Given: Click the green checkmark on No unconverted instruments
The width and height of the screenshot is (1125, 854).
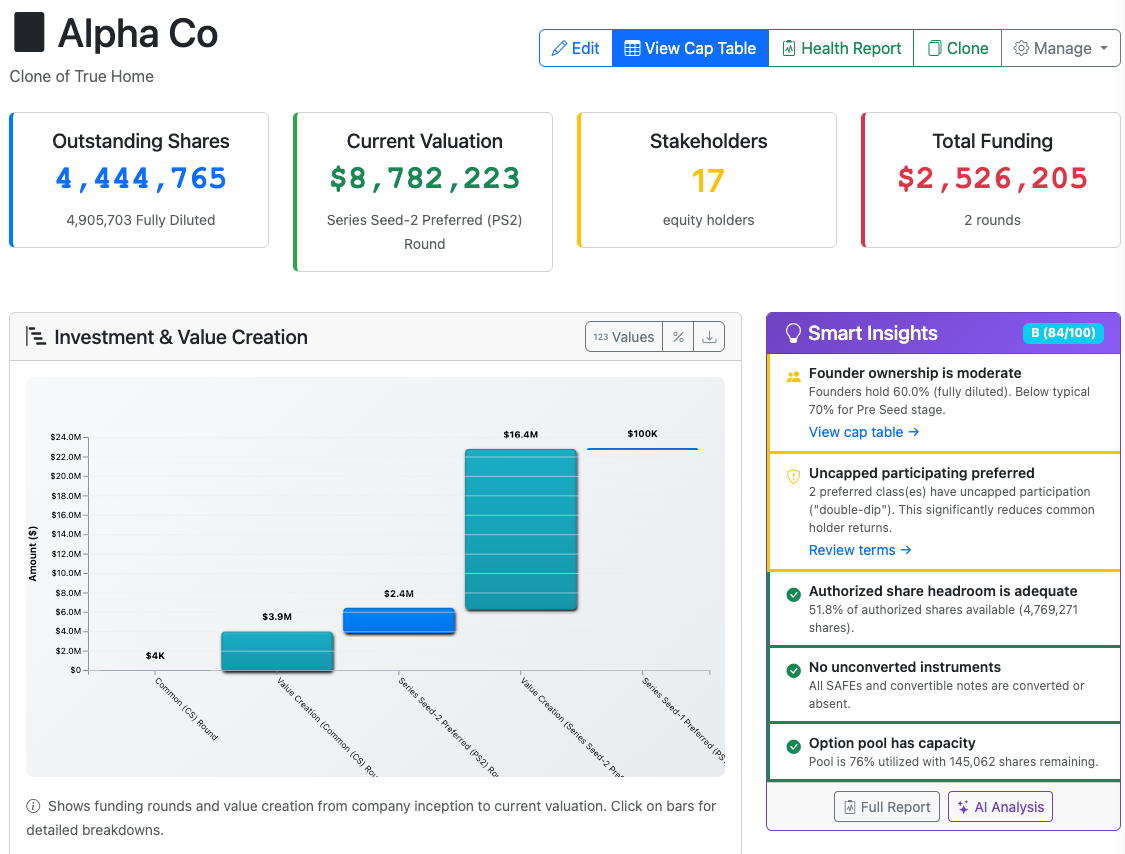Looking at the screenshot, I should point(793,670).
